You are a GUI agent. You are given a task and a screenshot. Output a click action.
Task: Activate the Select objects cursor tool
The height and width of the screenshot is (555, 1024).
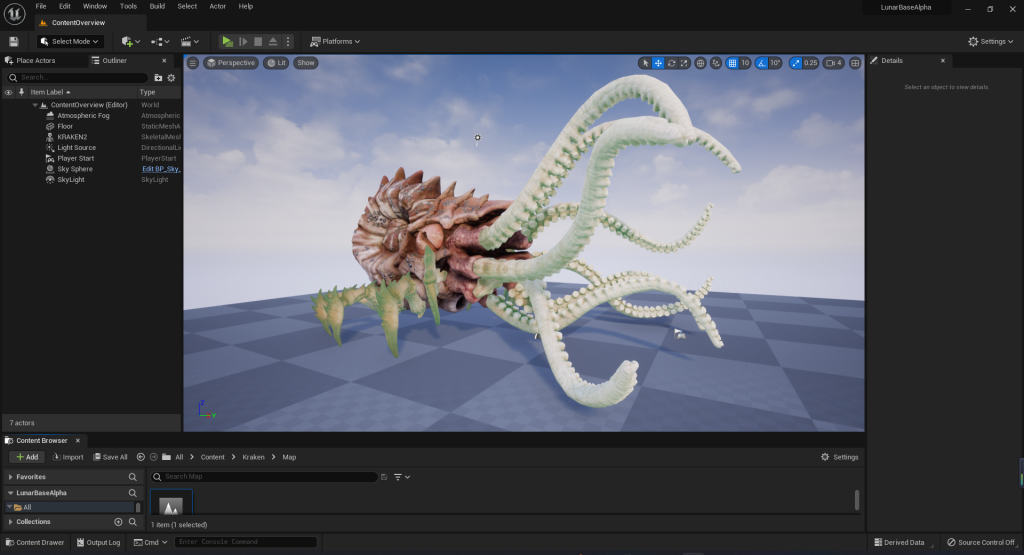[x=645, y=63]
